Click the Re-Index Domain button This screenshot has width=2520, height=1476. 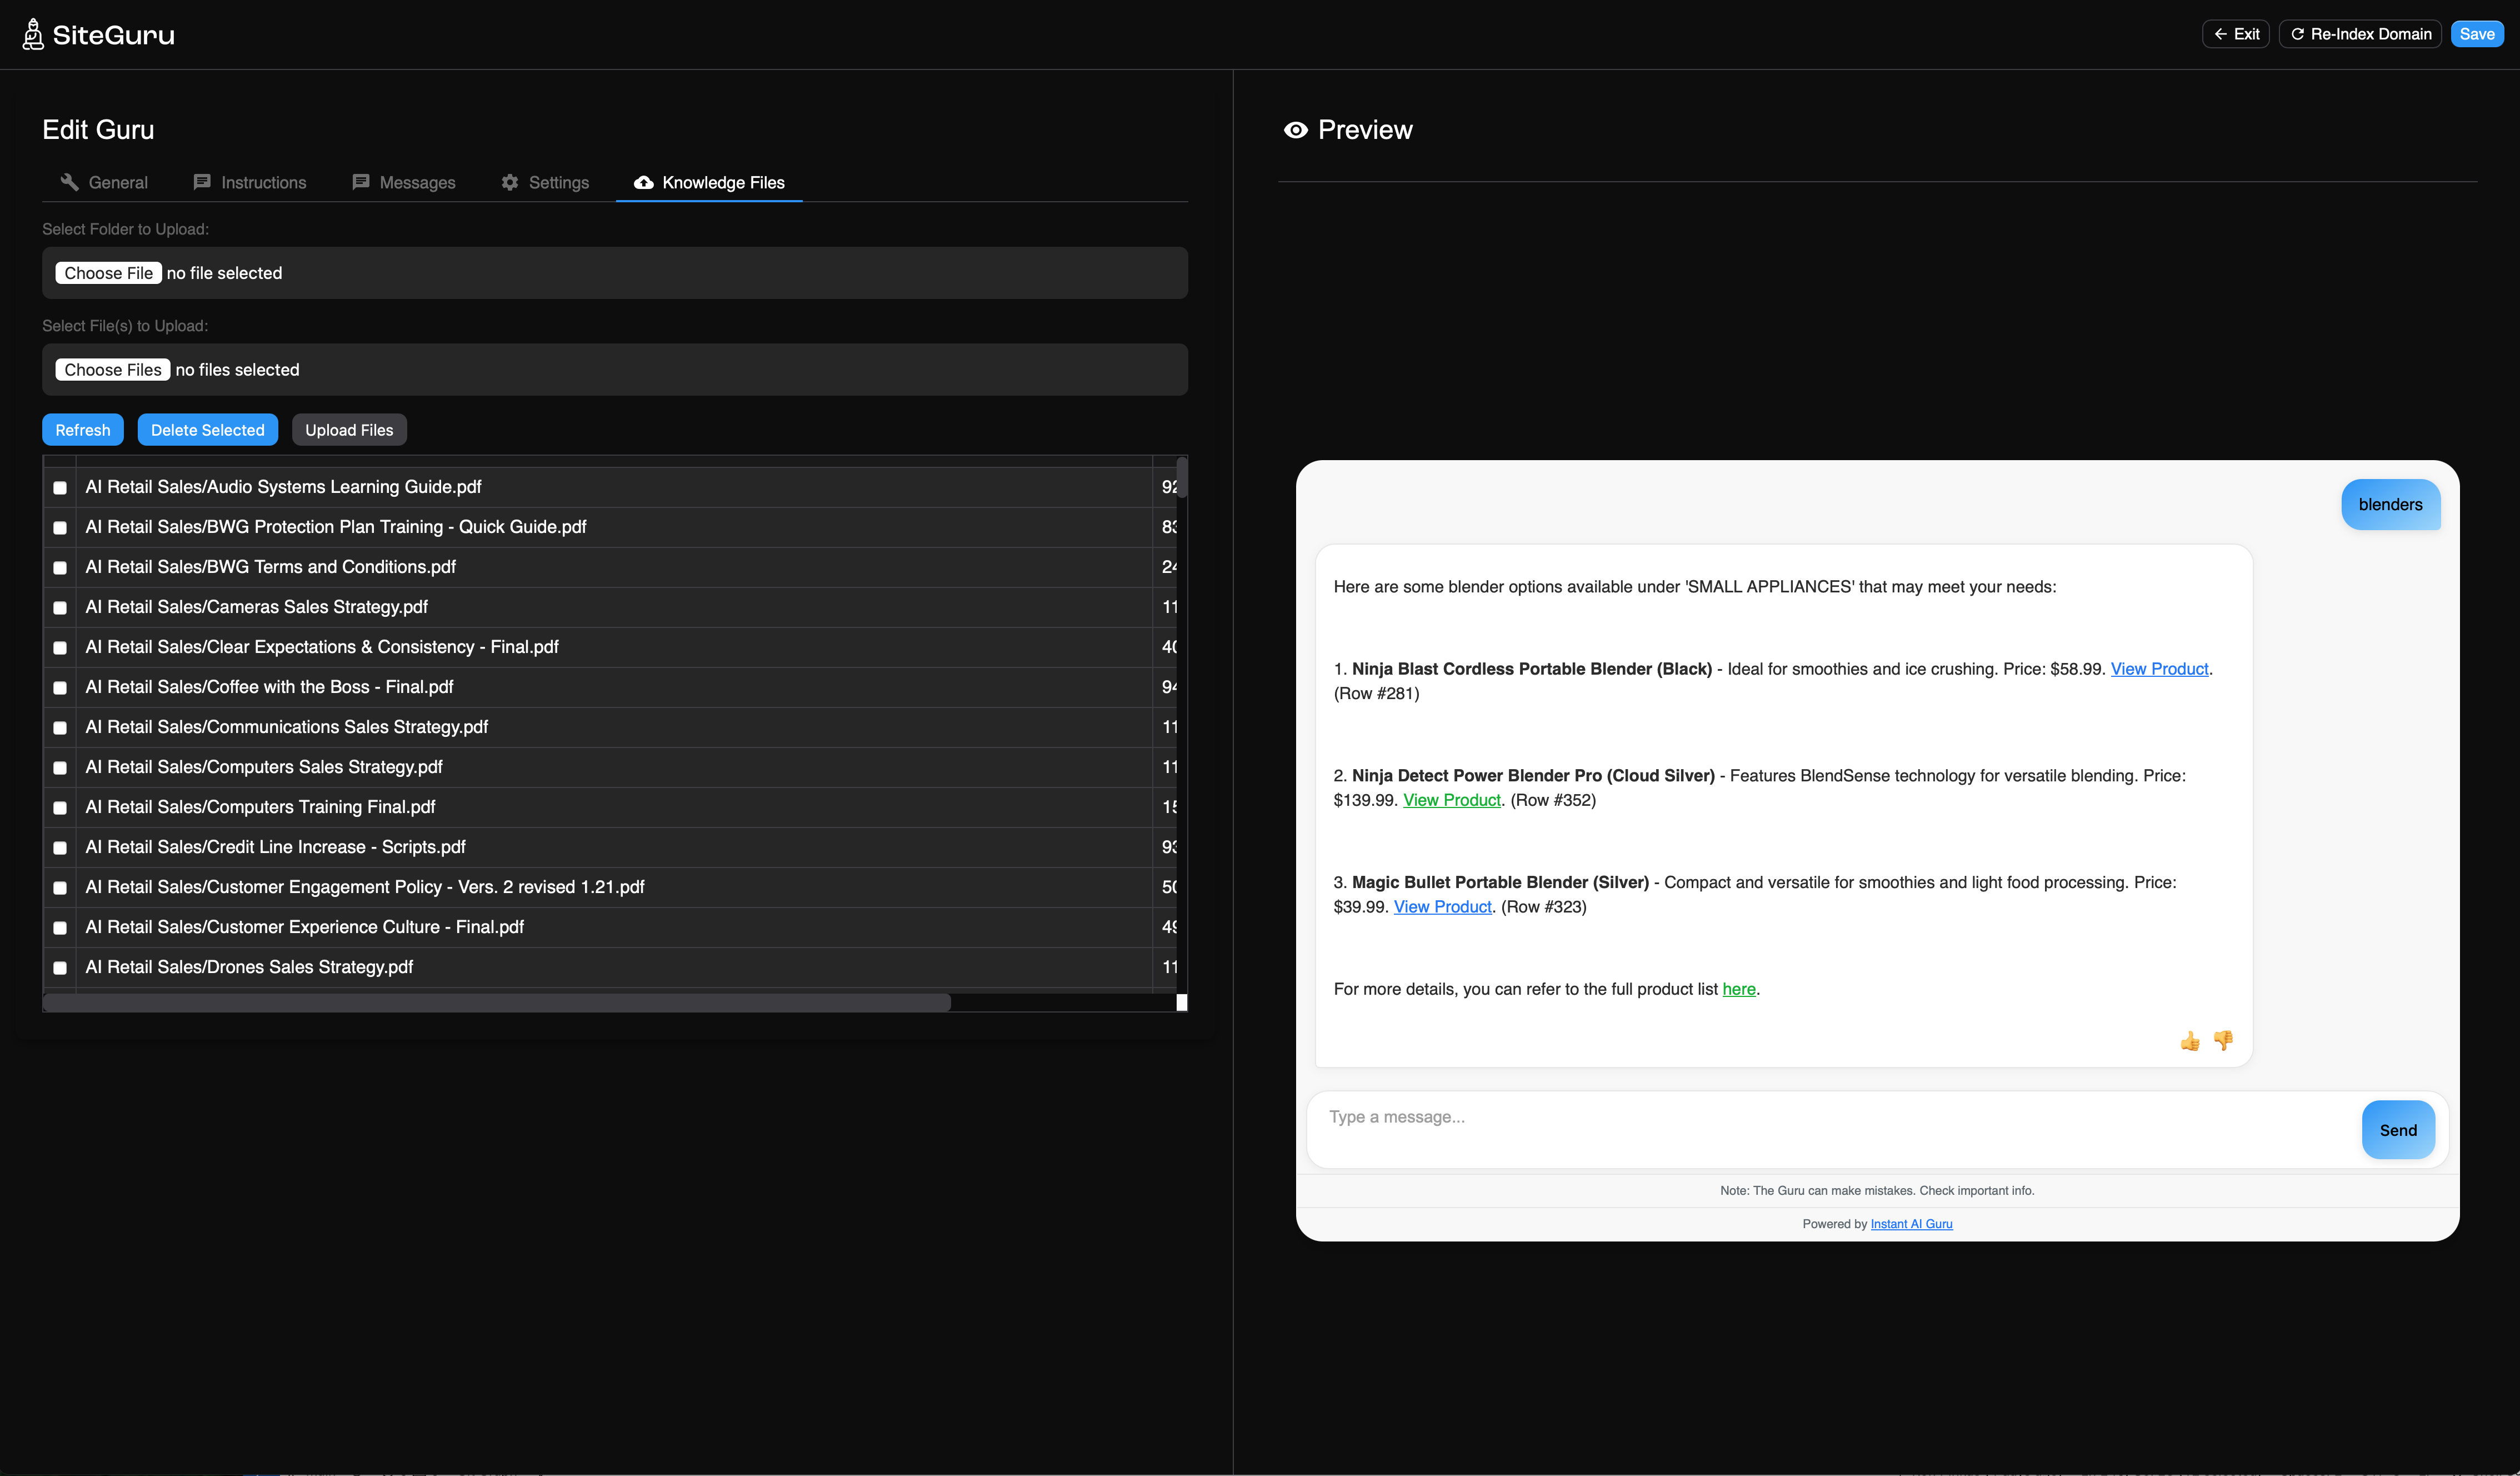[2360, 34]
